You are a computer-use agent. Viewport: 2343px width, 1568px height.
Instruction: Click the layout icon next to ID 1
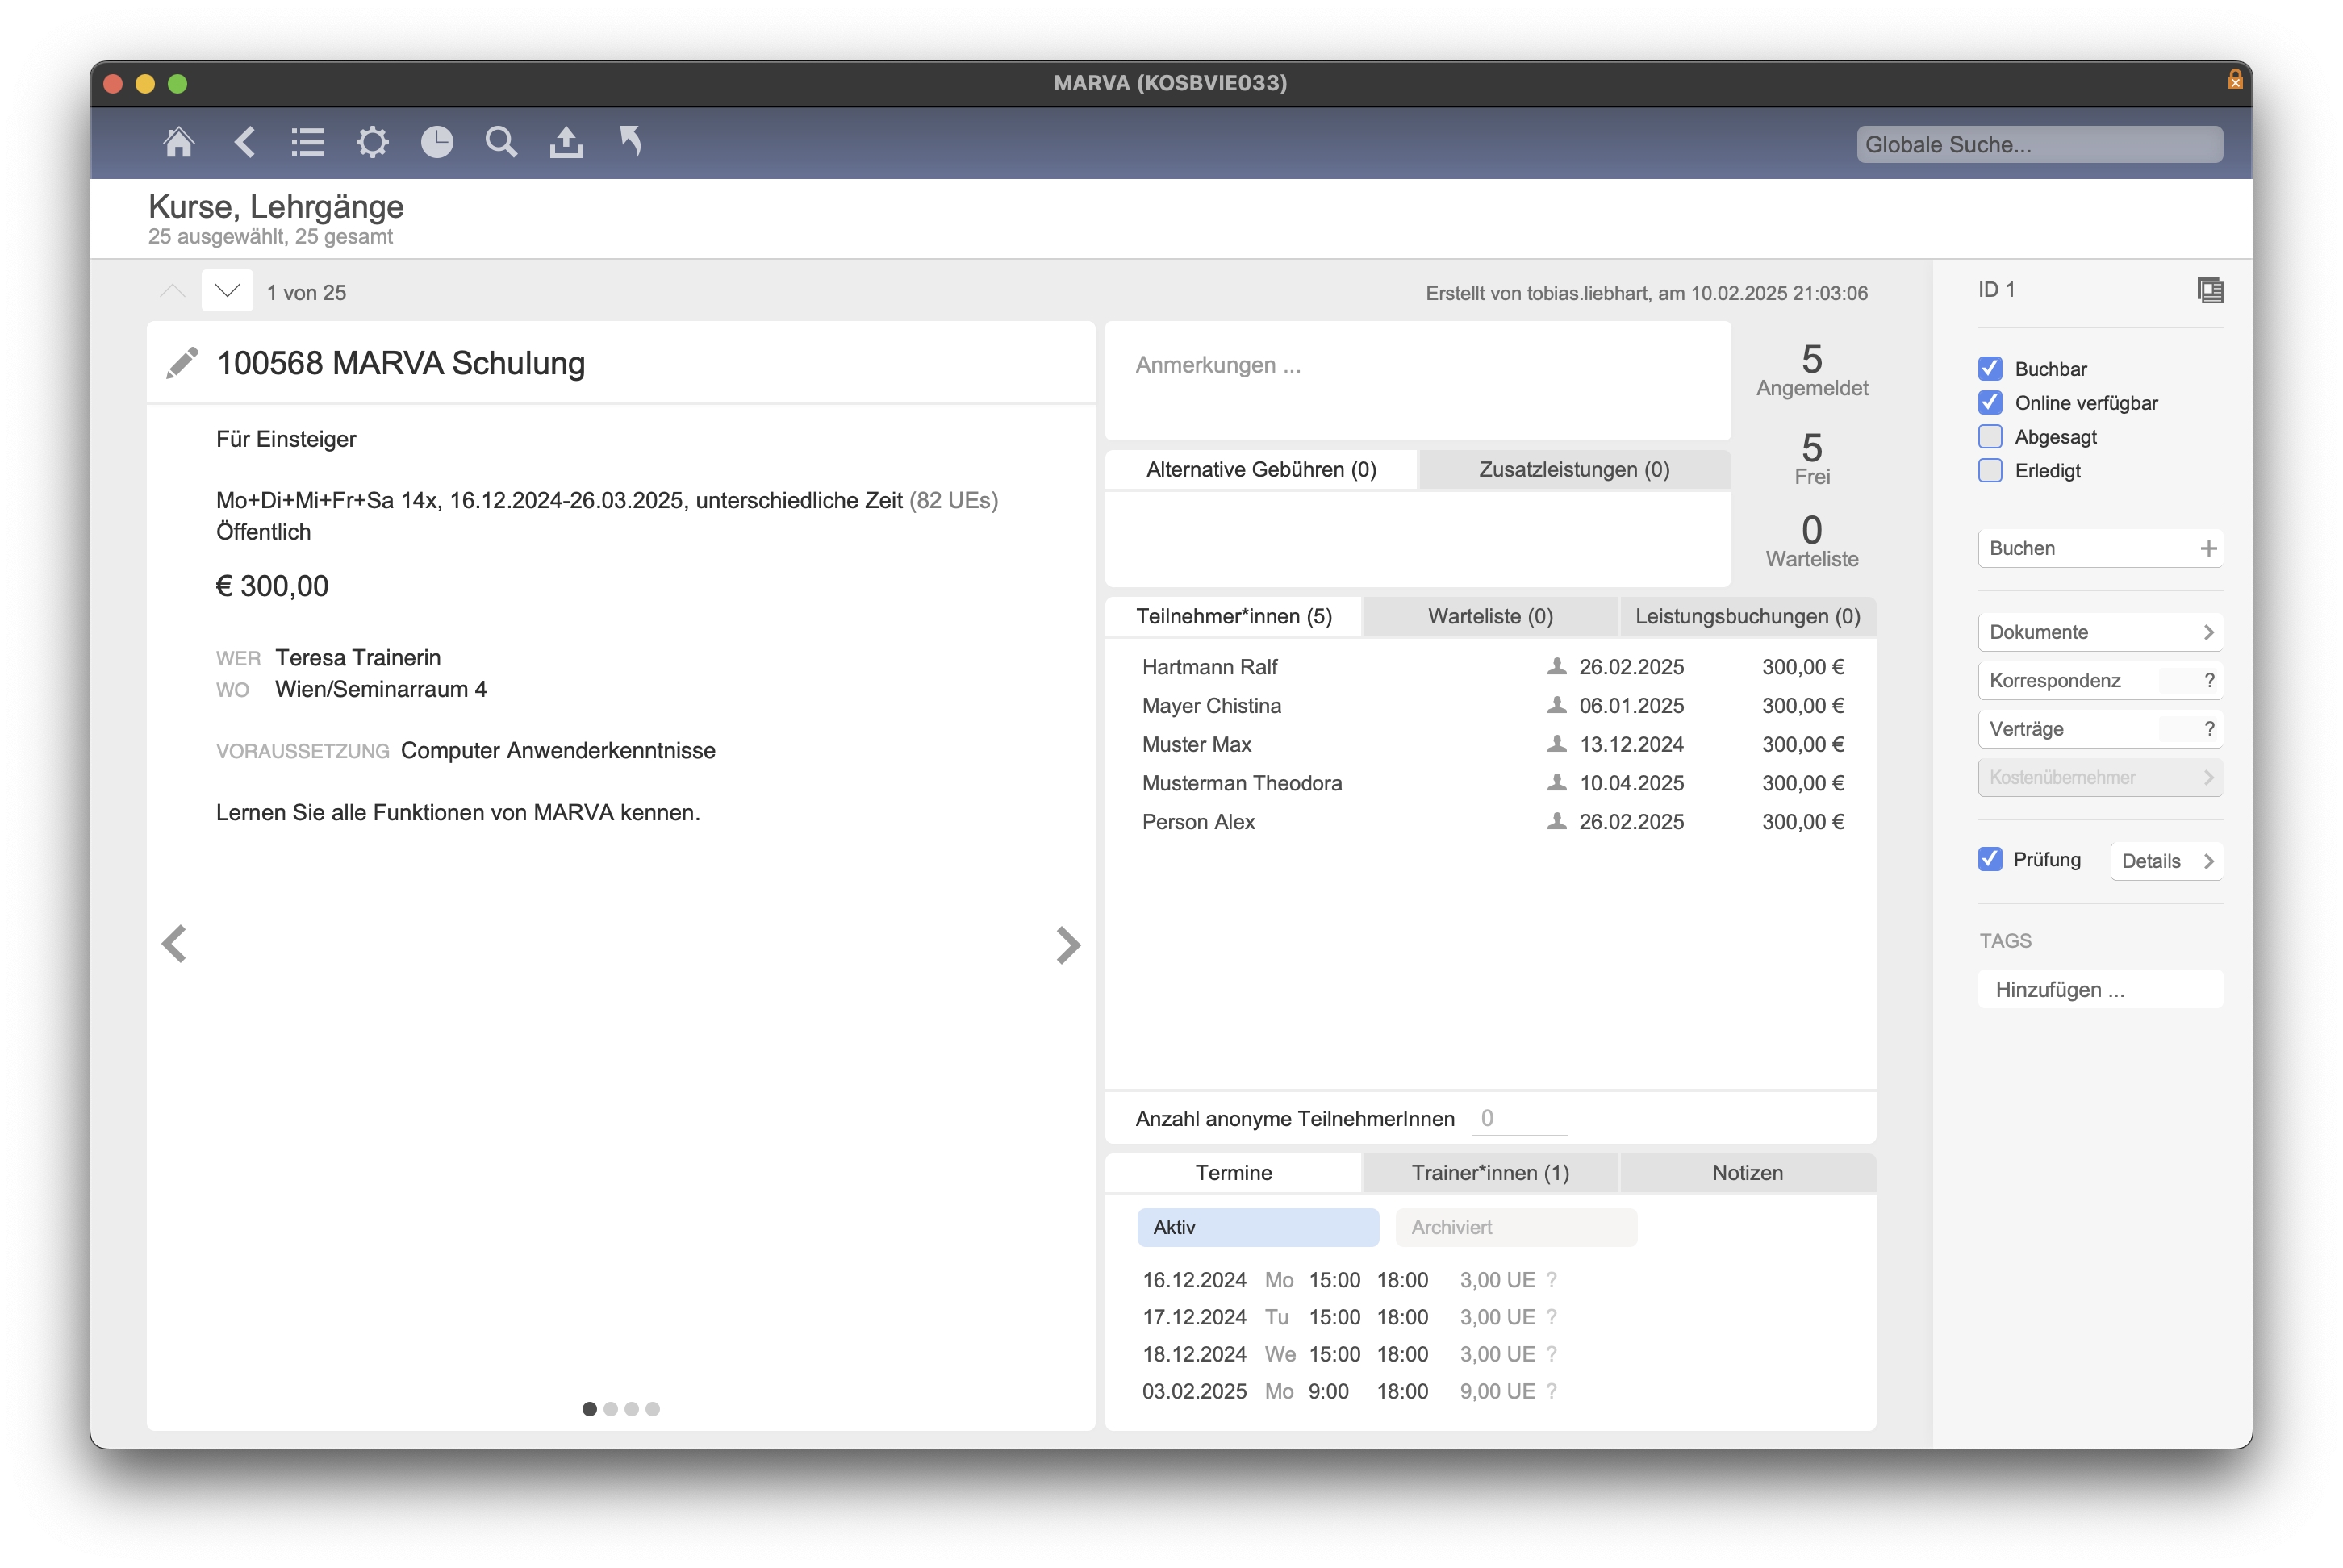click(2209, 290)
